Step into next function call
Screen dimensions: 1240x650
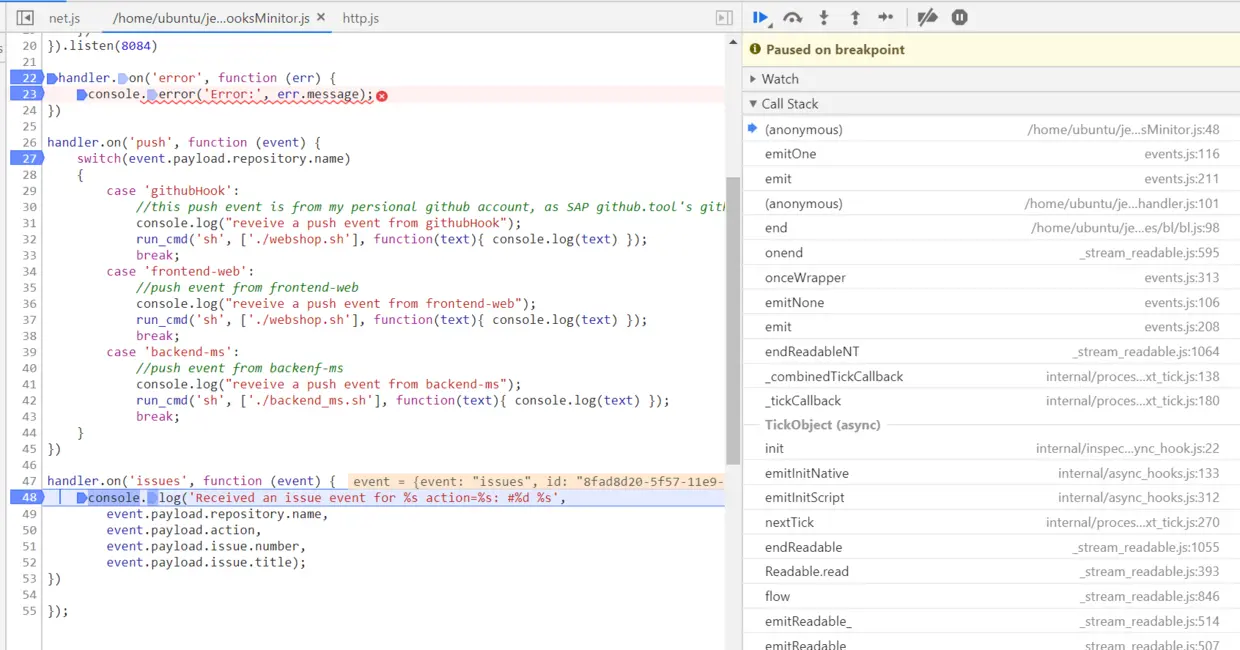[x=824, y=17]
